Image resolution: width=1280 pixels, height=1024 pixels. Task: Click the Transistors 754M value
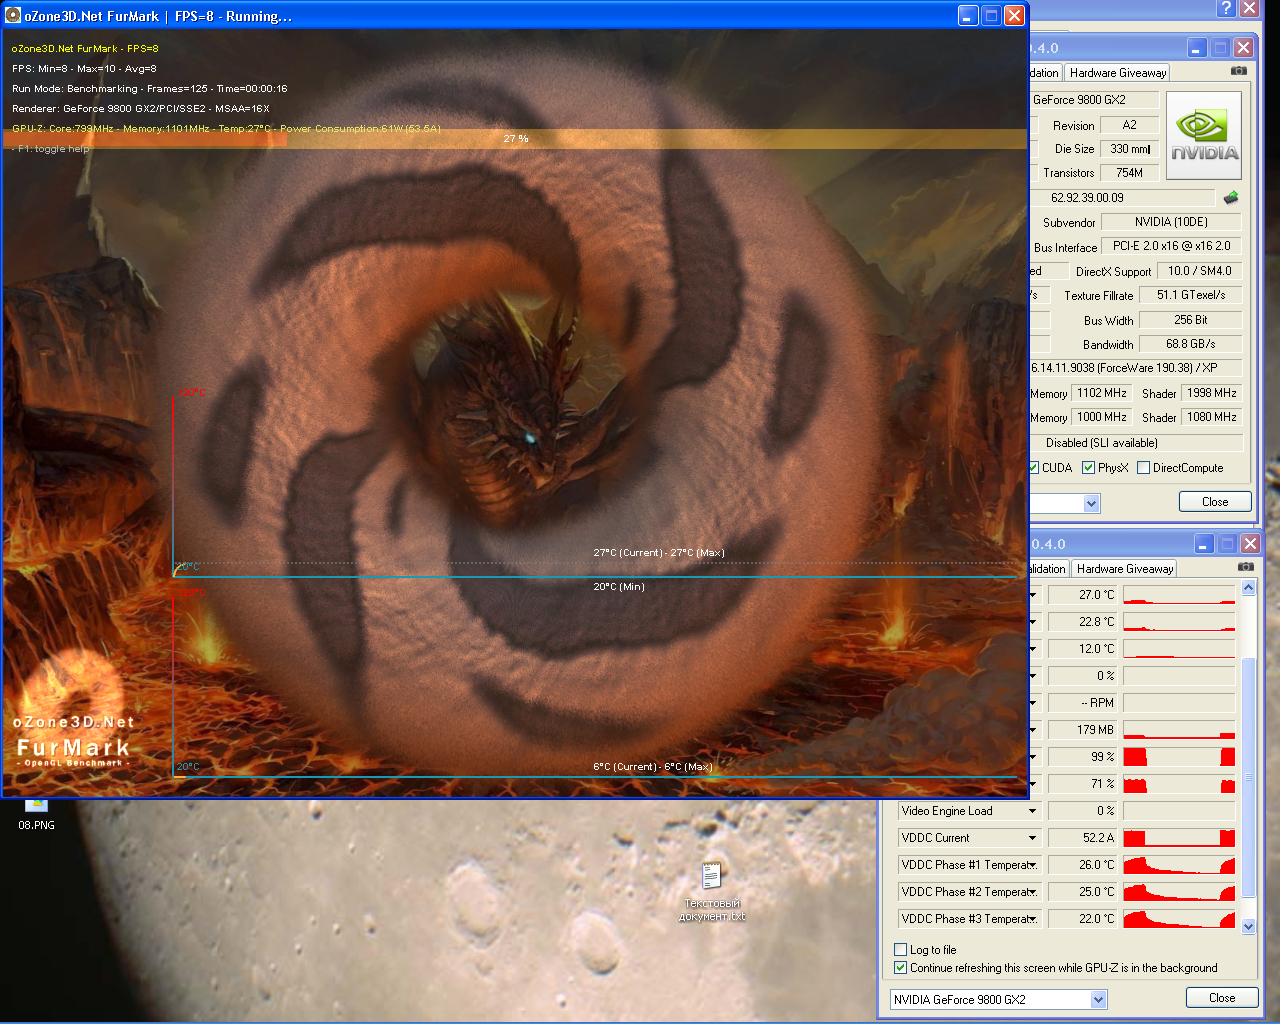(x=1130, y=173)
